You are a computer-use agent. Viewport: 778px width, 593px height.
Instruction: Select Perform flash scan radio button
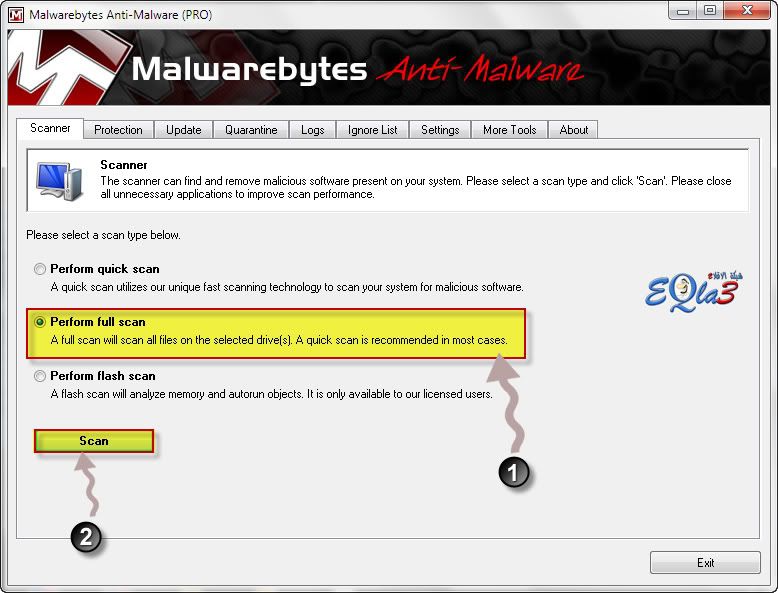point(40,376)
